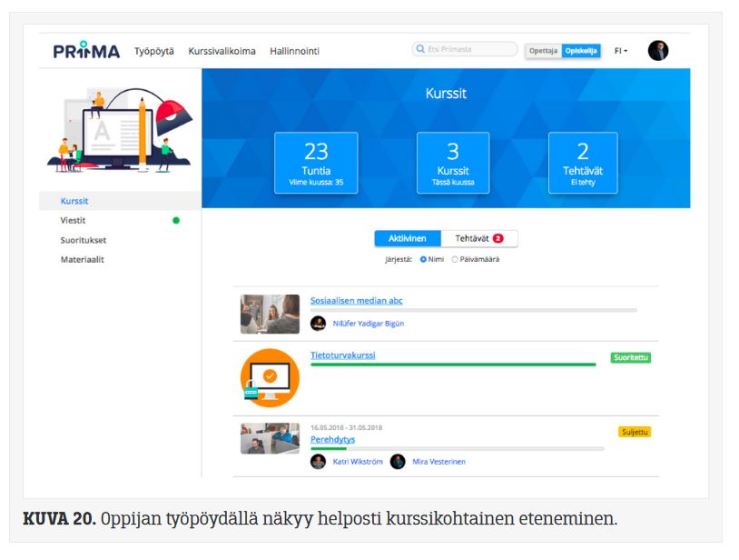739x560 pixels.
Task: Click the red Tehtävät notification badge
Action: [497, 238]
